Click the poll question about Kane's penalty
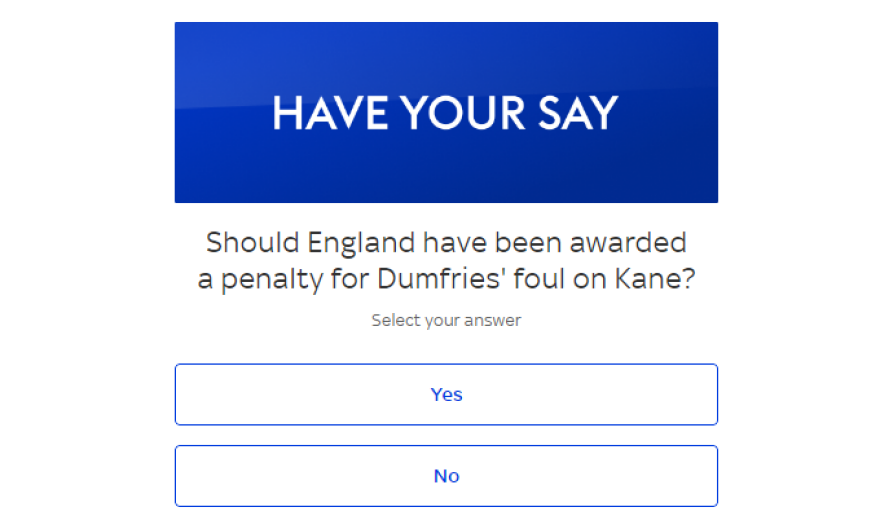Screen dimensions: 880x529 pyautogui.click(x=446, y=261)
